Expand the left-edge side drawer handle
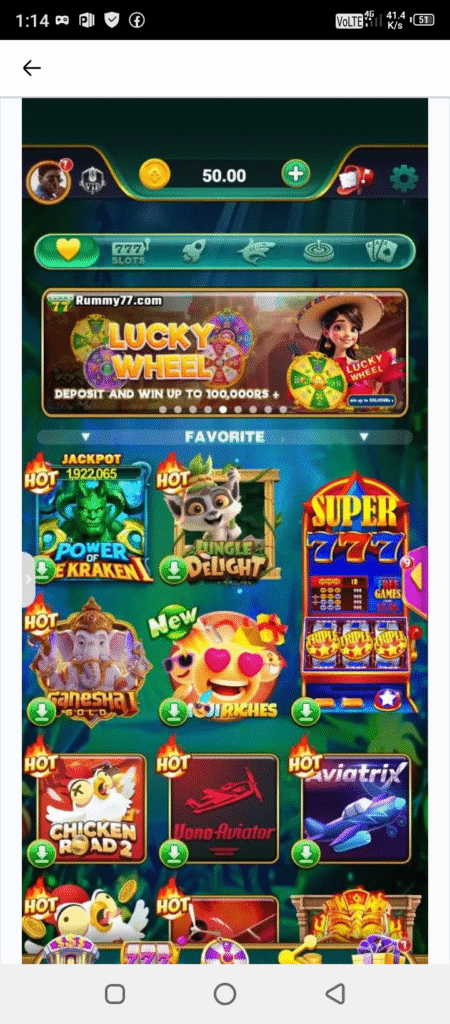This screenshot has height=1024, width=450. (x=28, y=579)
